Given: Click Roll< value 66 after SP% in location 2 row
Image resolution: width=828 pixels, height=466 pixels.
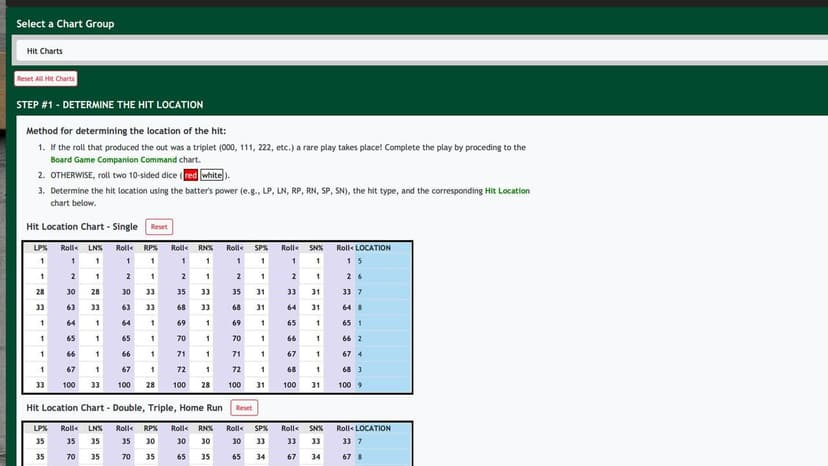Looking at the screenshot, I should coord(291,339).
